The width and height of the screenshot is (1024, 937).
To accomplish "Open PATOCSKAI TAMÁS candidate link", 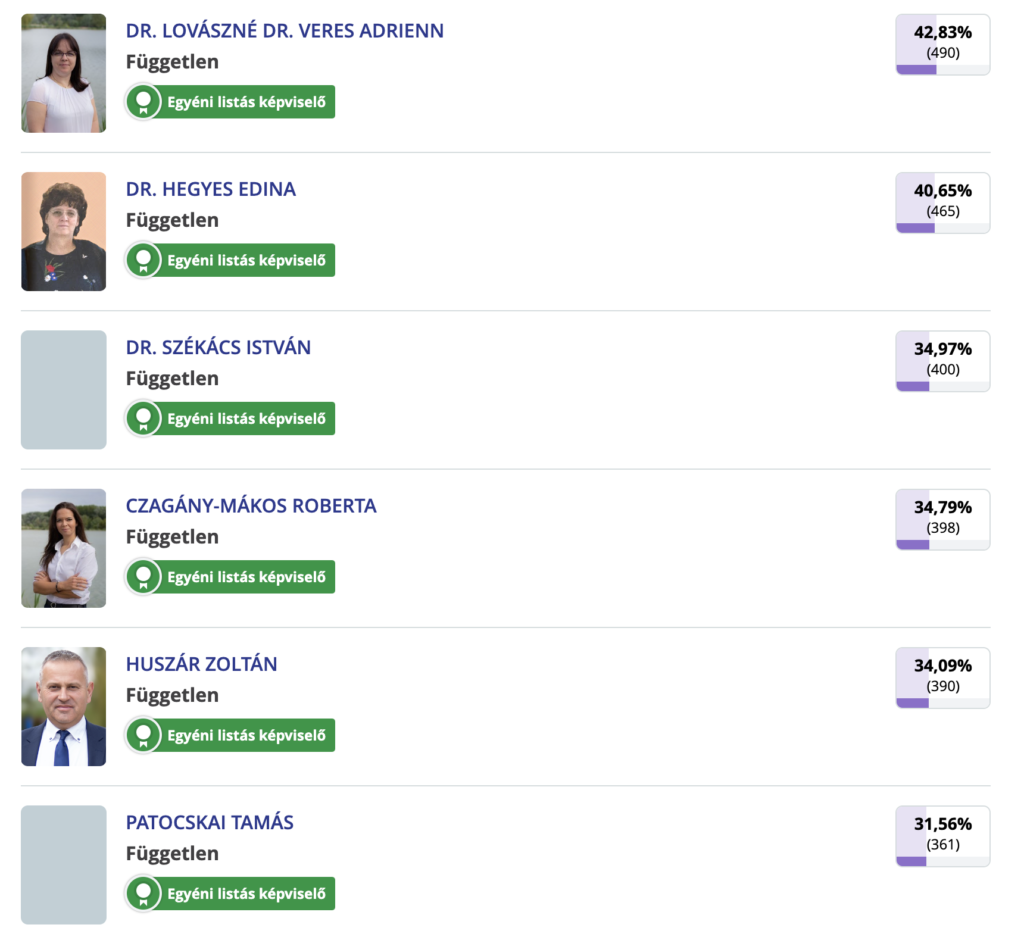I will point(209,823).
